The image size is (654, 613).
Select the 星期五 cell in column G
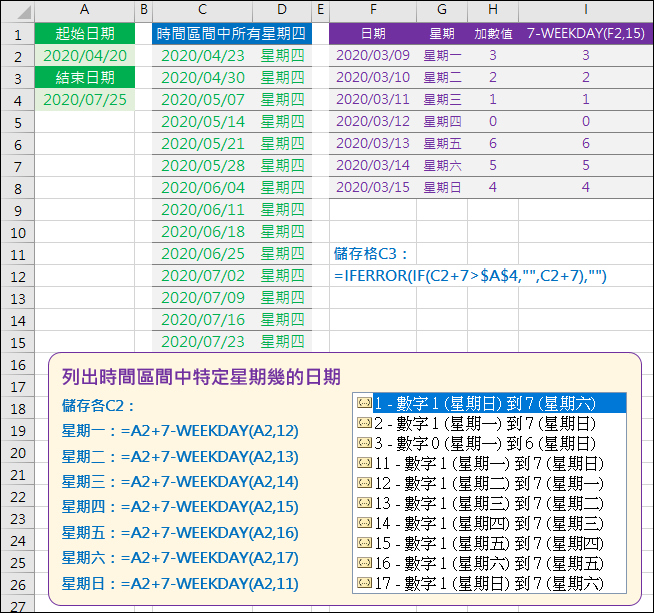442,143
